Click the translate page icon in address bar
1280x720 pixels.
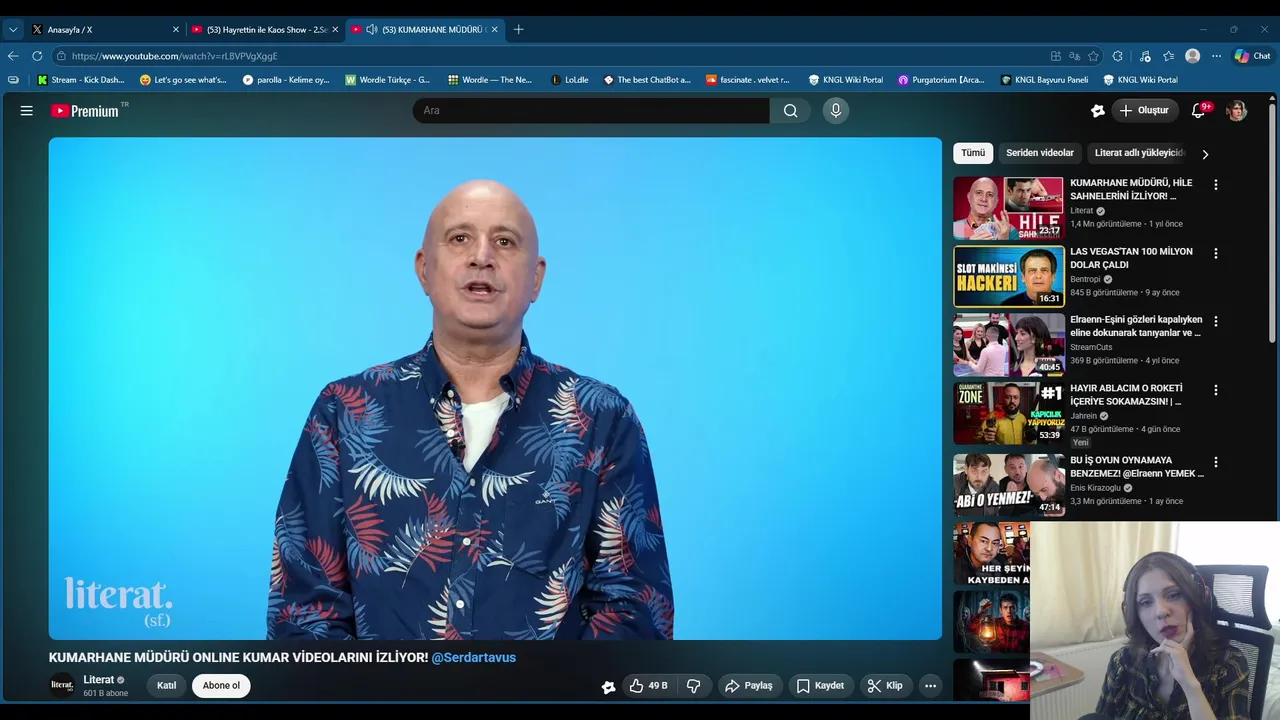(1075, 56)
